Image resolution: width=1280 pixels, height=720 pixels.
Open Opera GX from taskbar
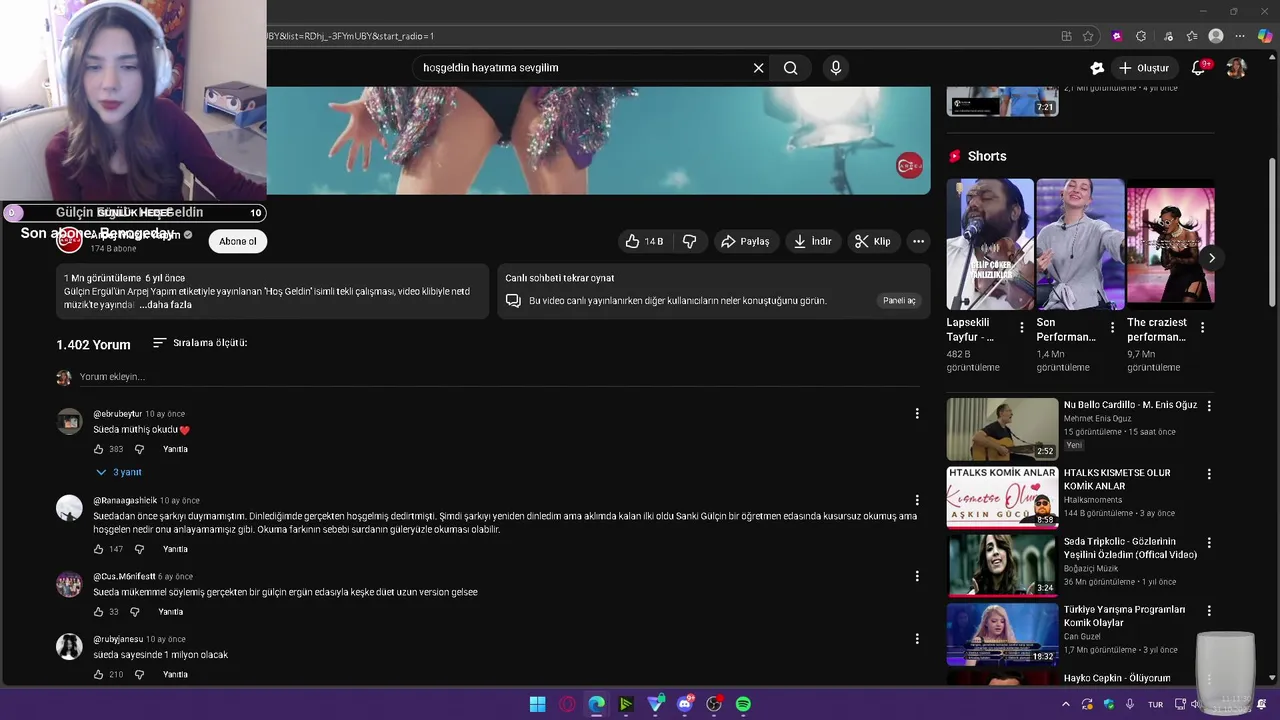pos(567,704)
